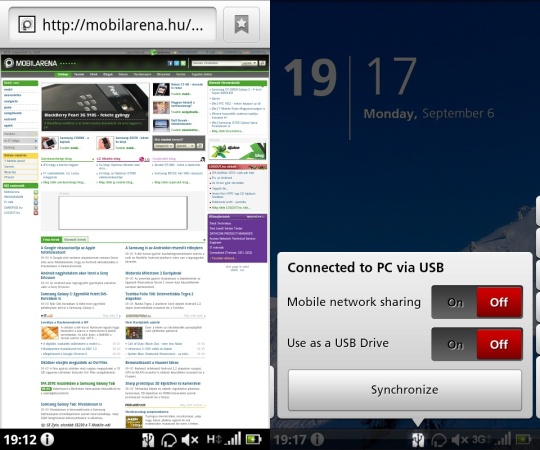The width and height of the screenshot is (540, 450).
Task: Tap the Connected to PC via USB title
Action: (x=365, y=268)
